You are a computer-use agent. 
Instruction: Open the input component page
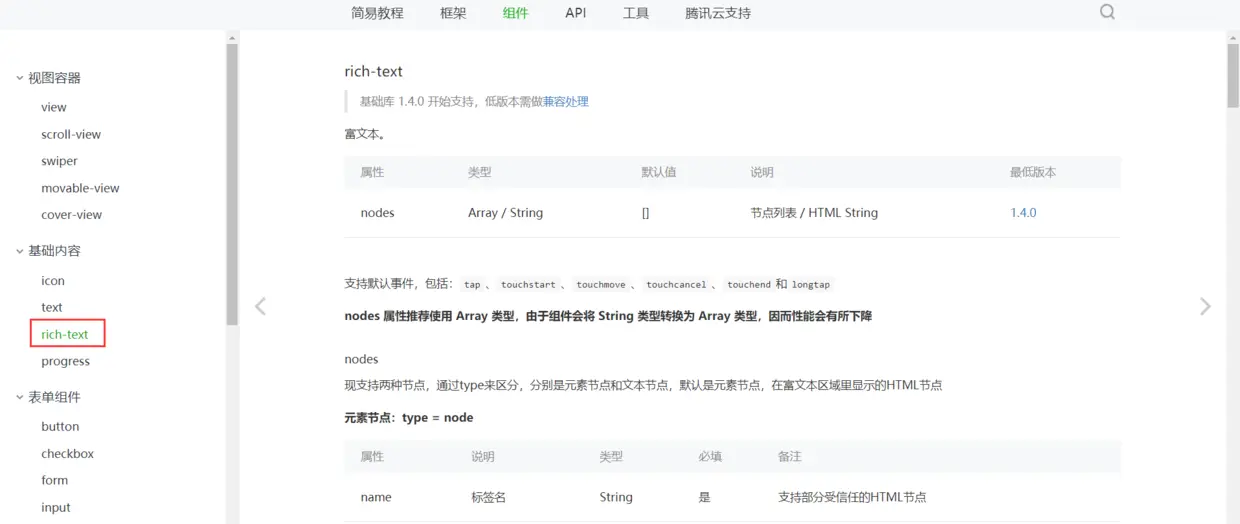pyautogui.click(x=56, y=507)
